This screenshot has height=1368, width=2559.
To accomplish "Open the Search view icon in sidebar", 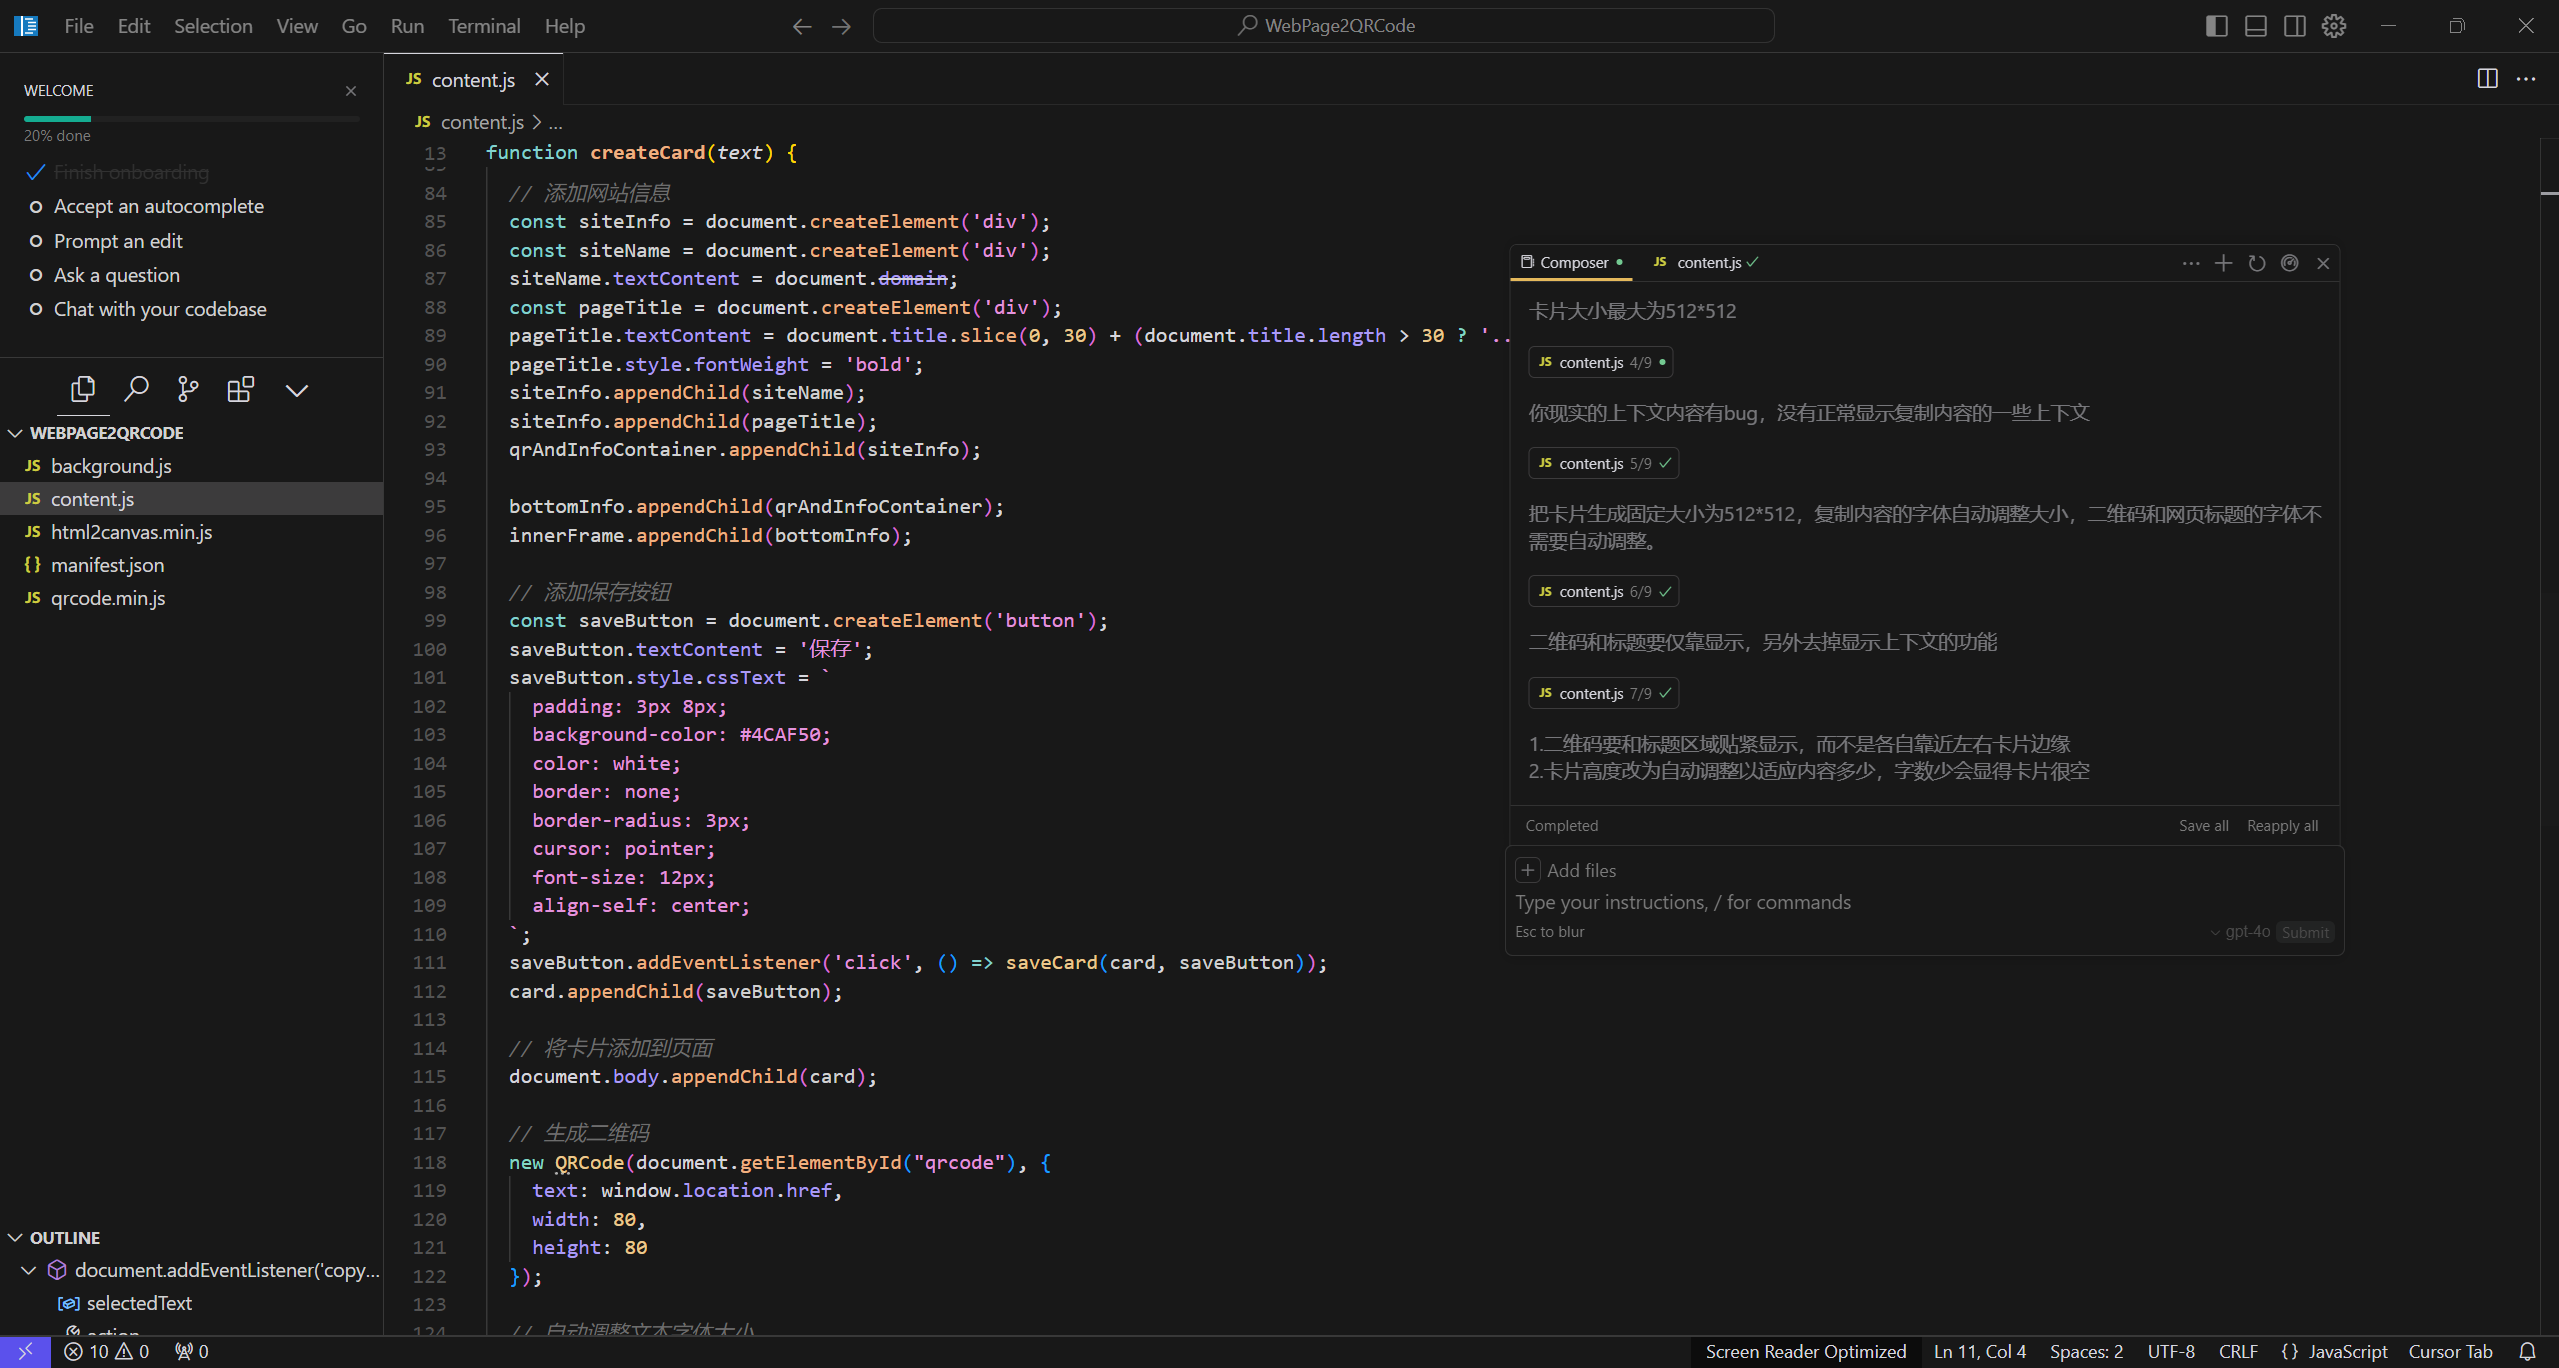I will (x=136, y=389).
